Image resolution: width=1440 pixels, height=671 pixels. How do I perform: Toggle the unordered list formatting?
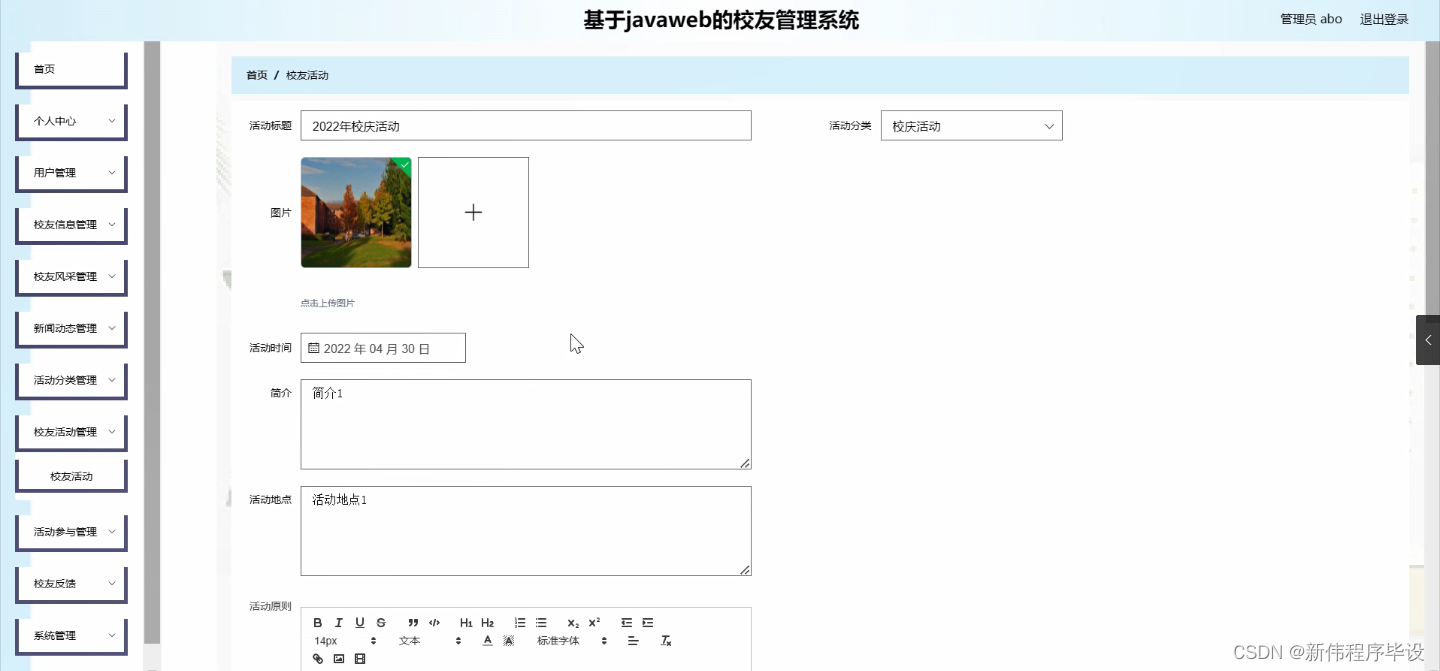[541, 622]
